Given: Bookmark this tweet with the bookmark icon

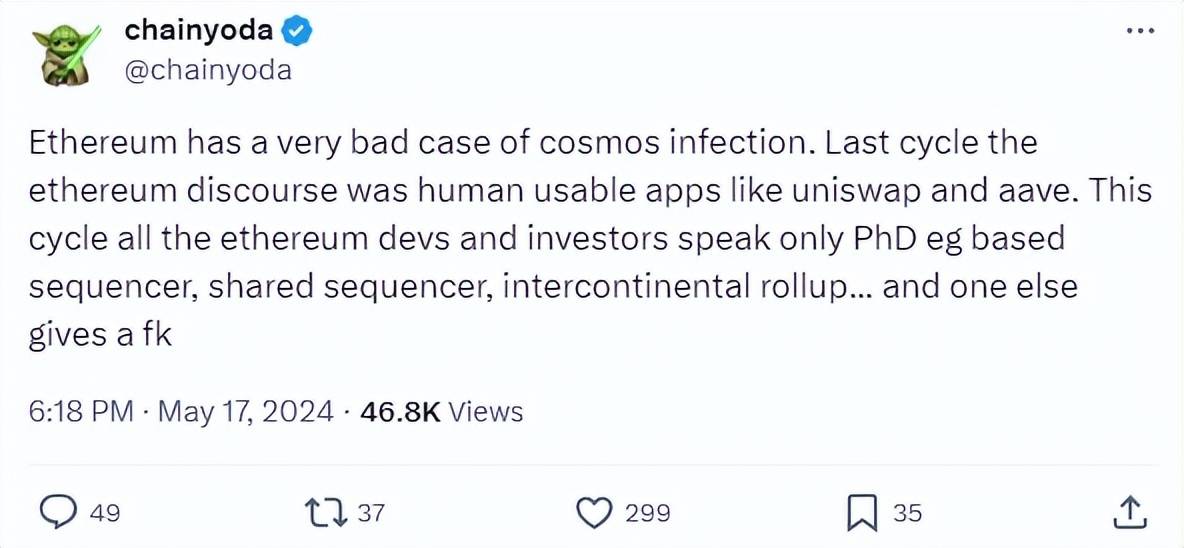Looking at the screenshot, I should point(861,513).
